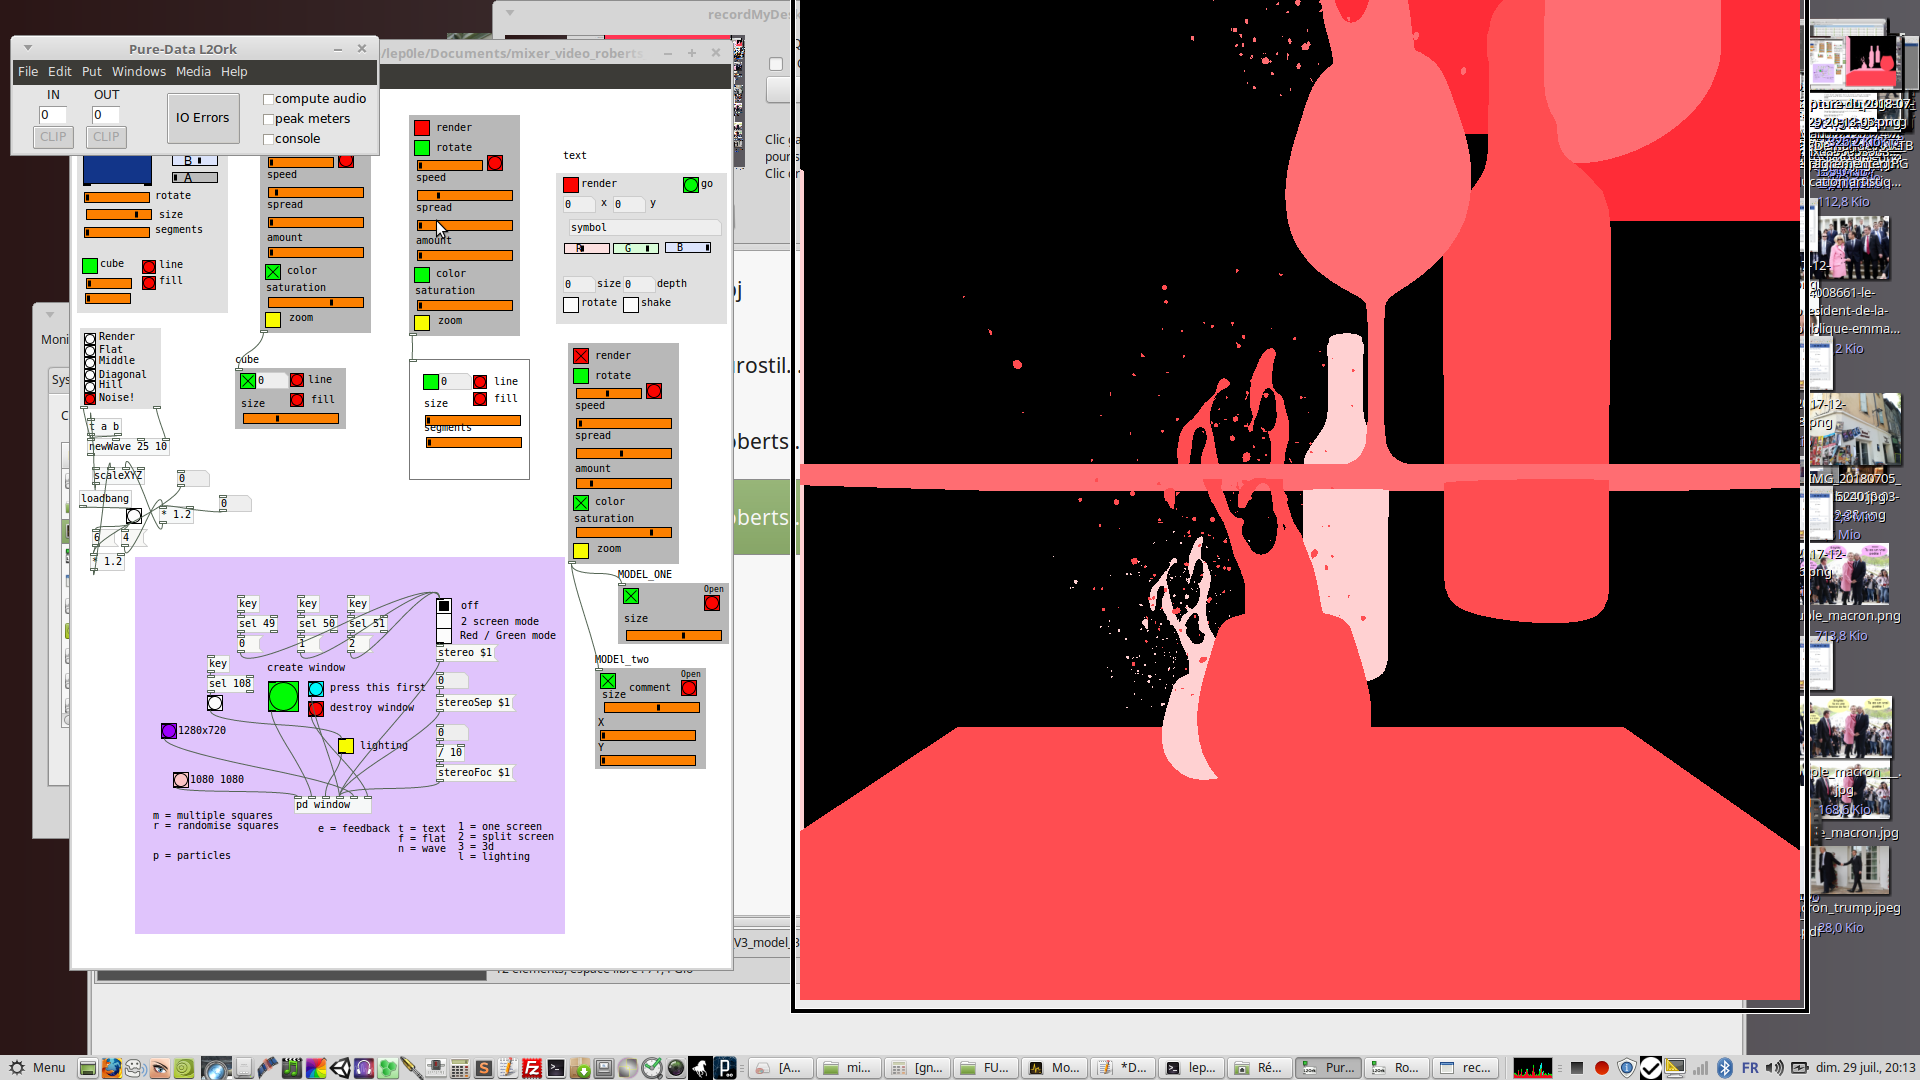
Task: Enable the peak meters checkbox
Action: [x=269, y=120]
